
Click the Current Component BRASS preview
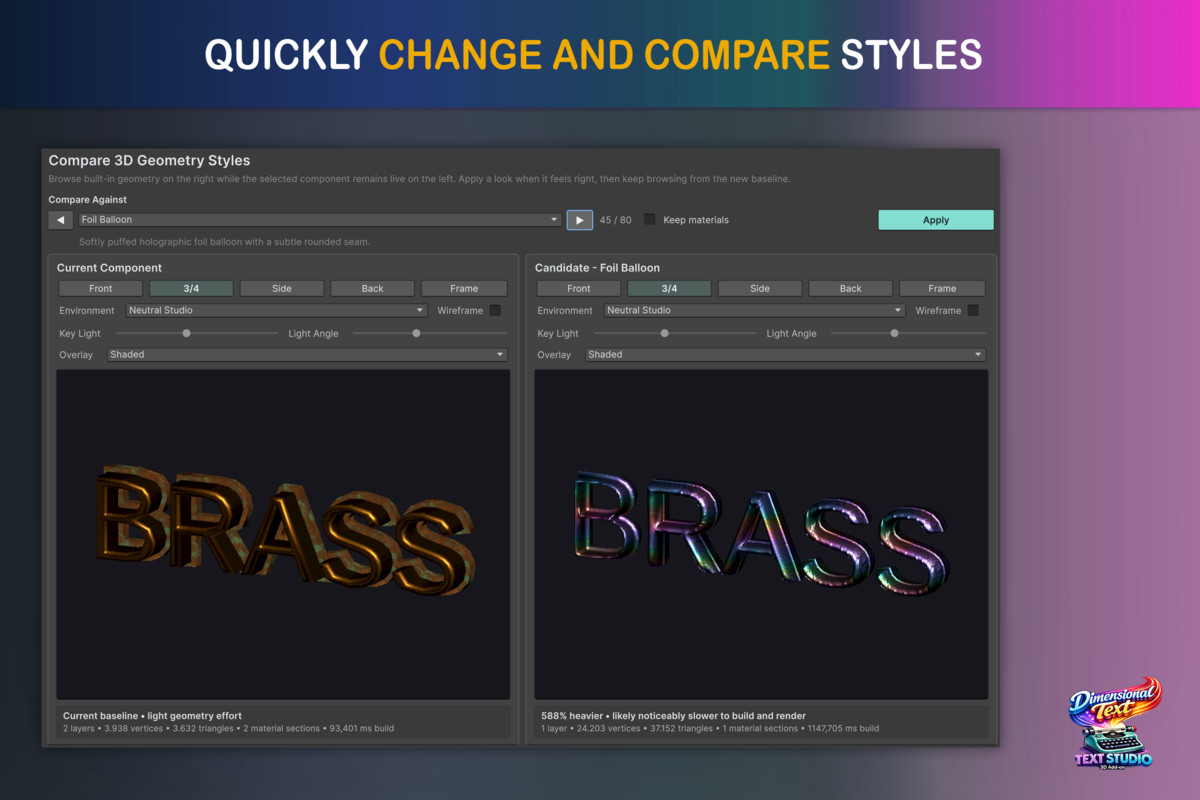pos(283,535)
